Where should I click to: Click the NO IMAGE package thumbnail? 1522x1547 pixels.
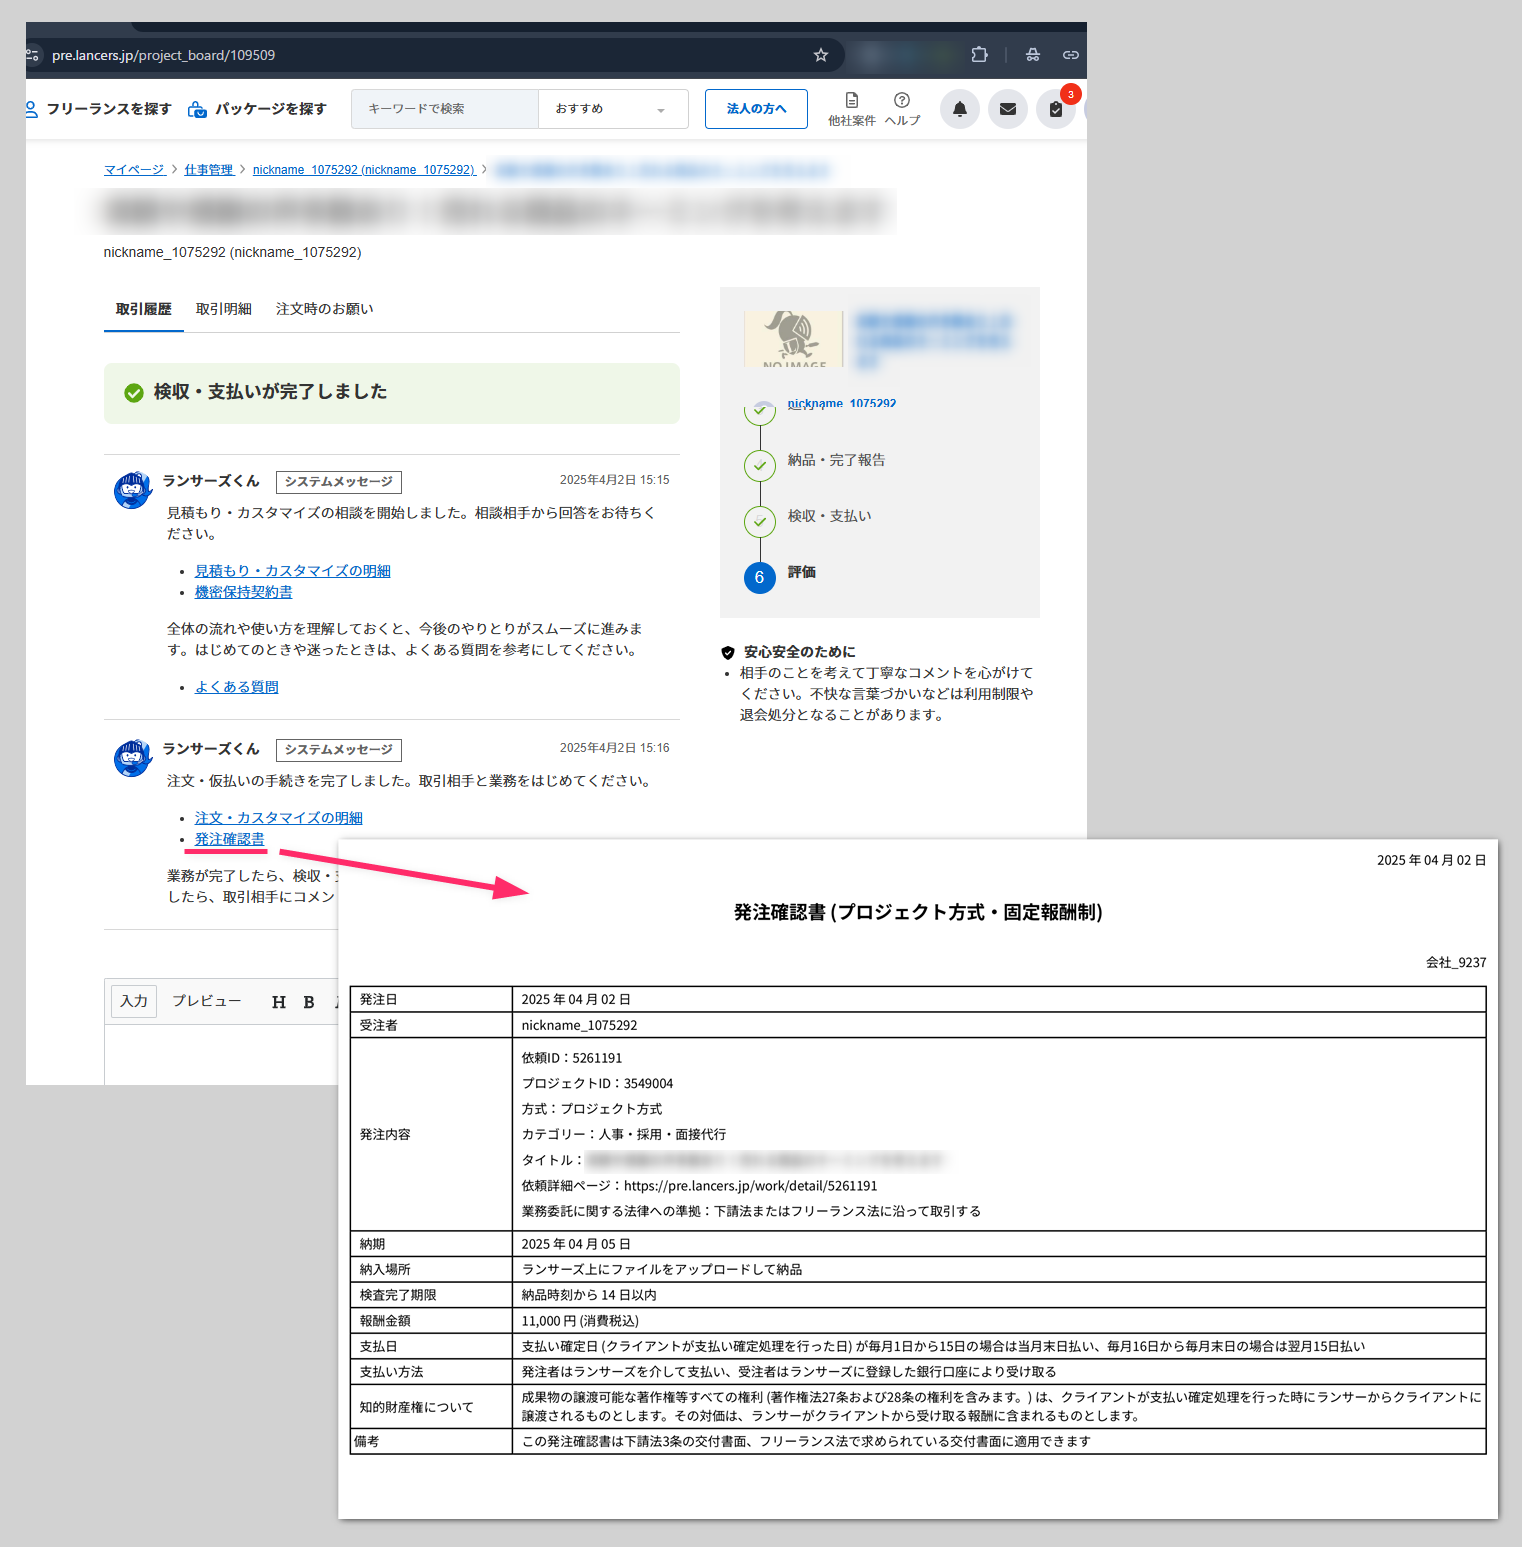794,339
